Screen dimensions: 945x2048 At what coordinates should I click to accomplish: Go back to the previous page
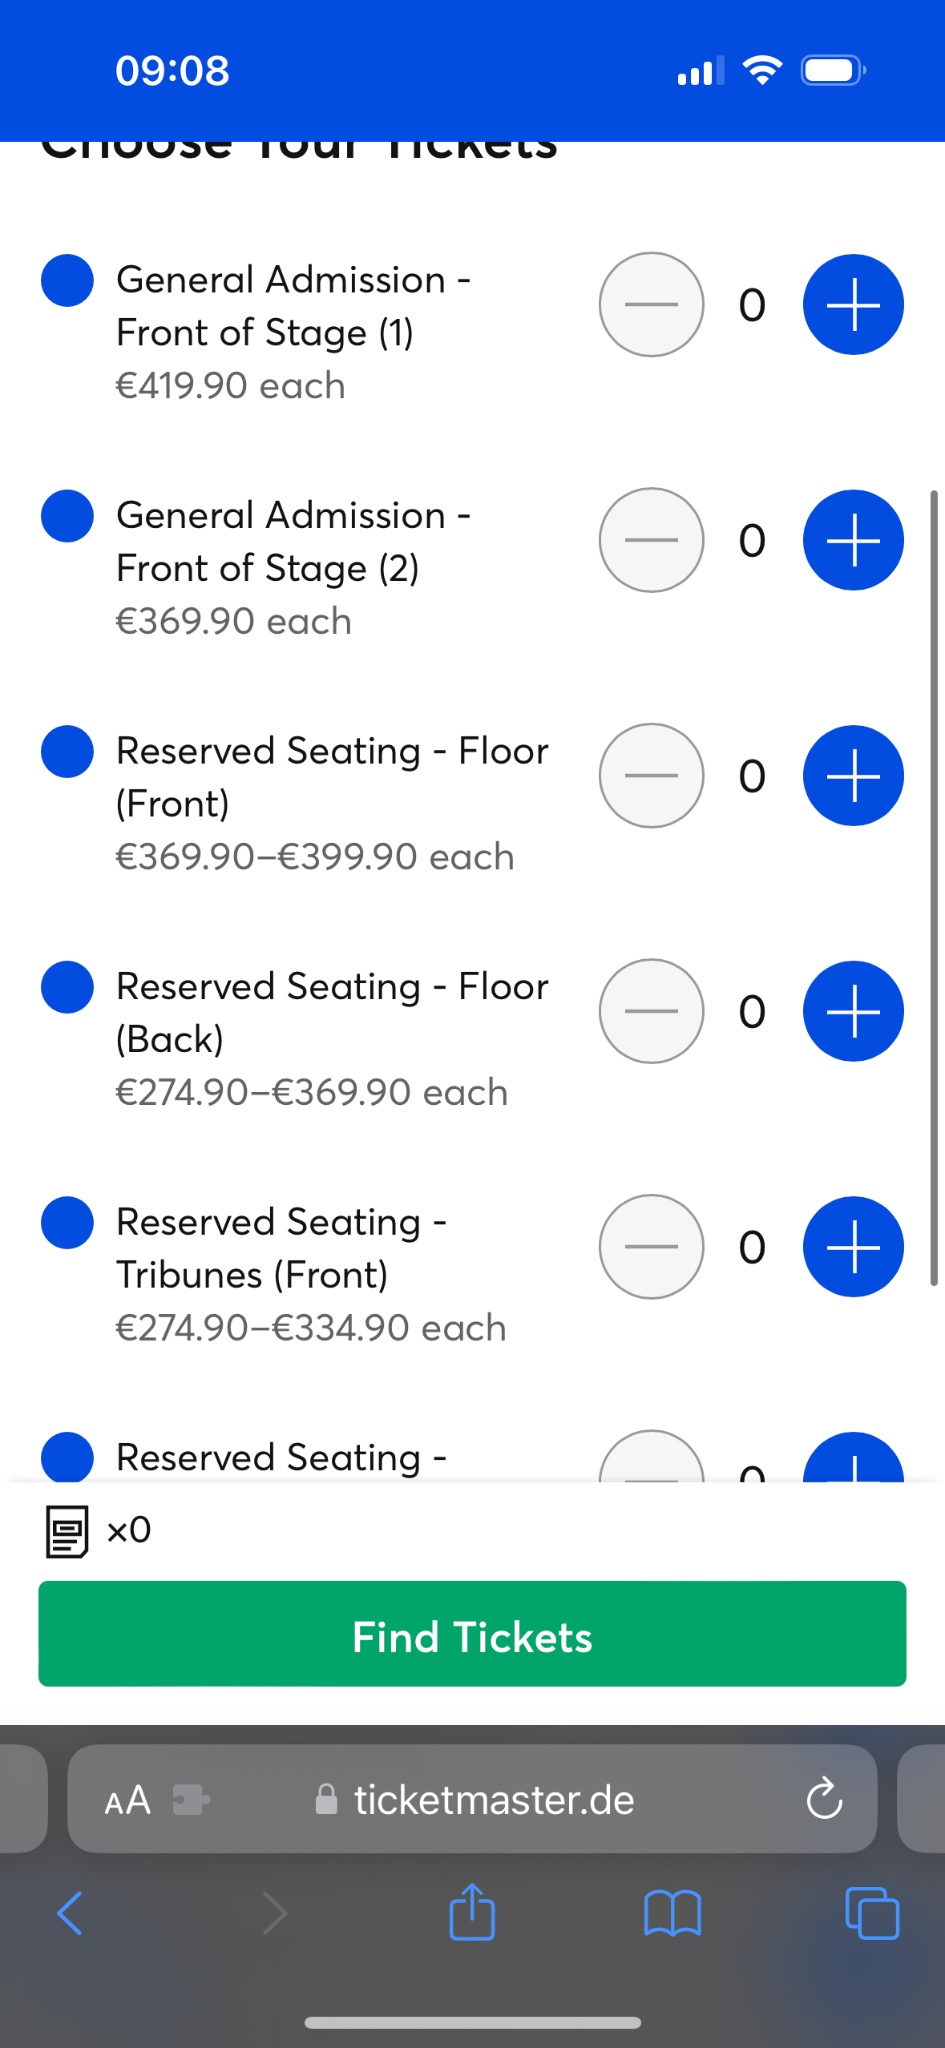[70, 1914]
